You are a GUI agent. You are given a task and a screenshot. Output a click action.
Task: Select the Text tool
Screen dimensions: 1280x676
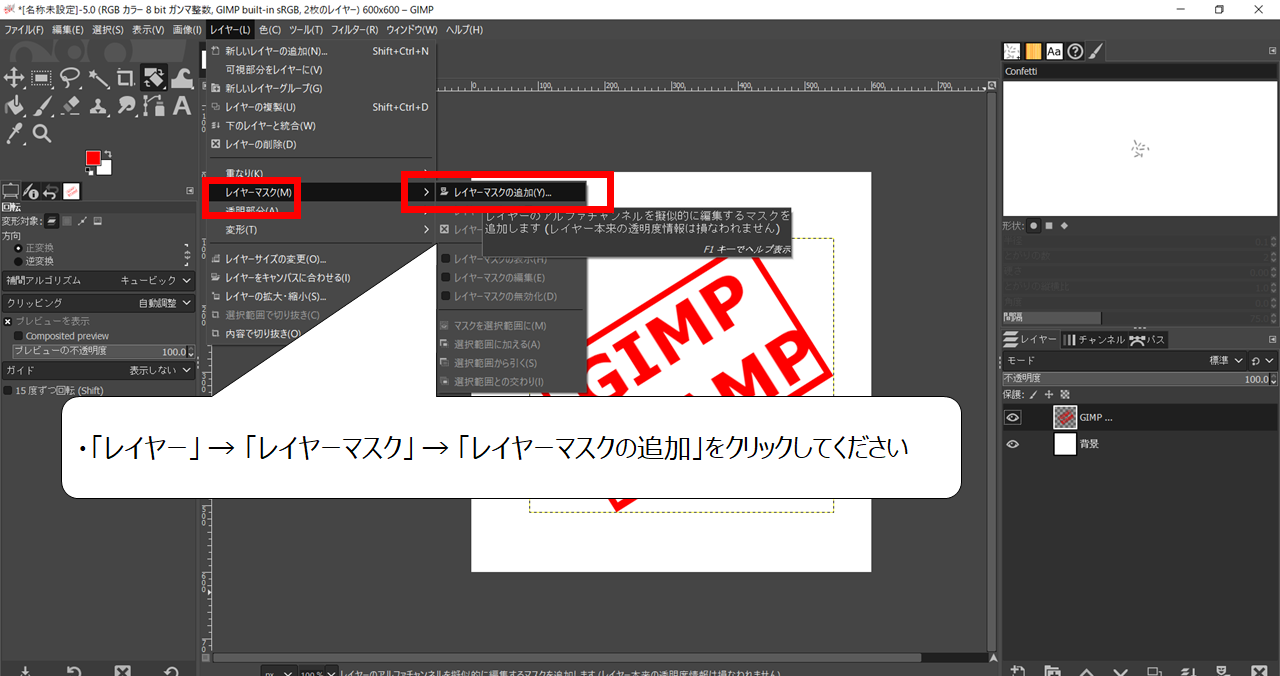182,105
